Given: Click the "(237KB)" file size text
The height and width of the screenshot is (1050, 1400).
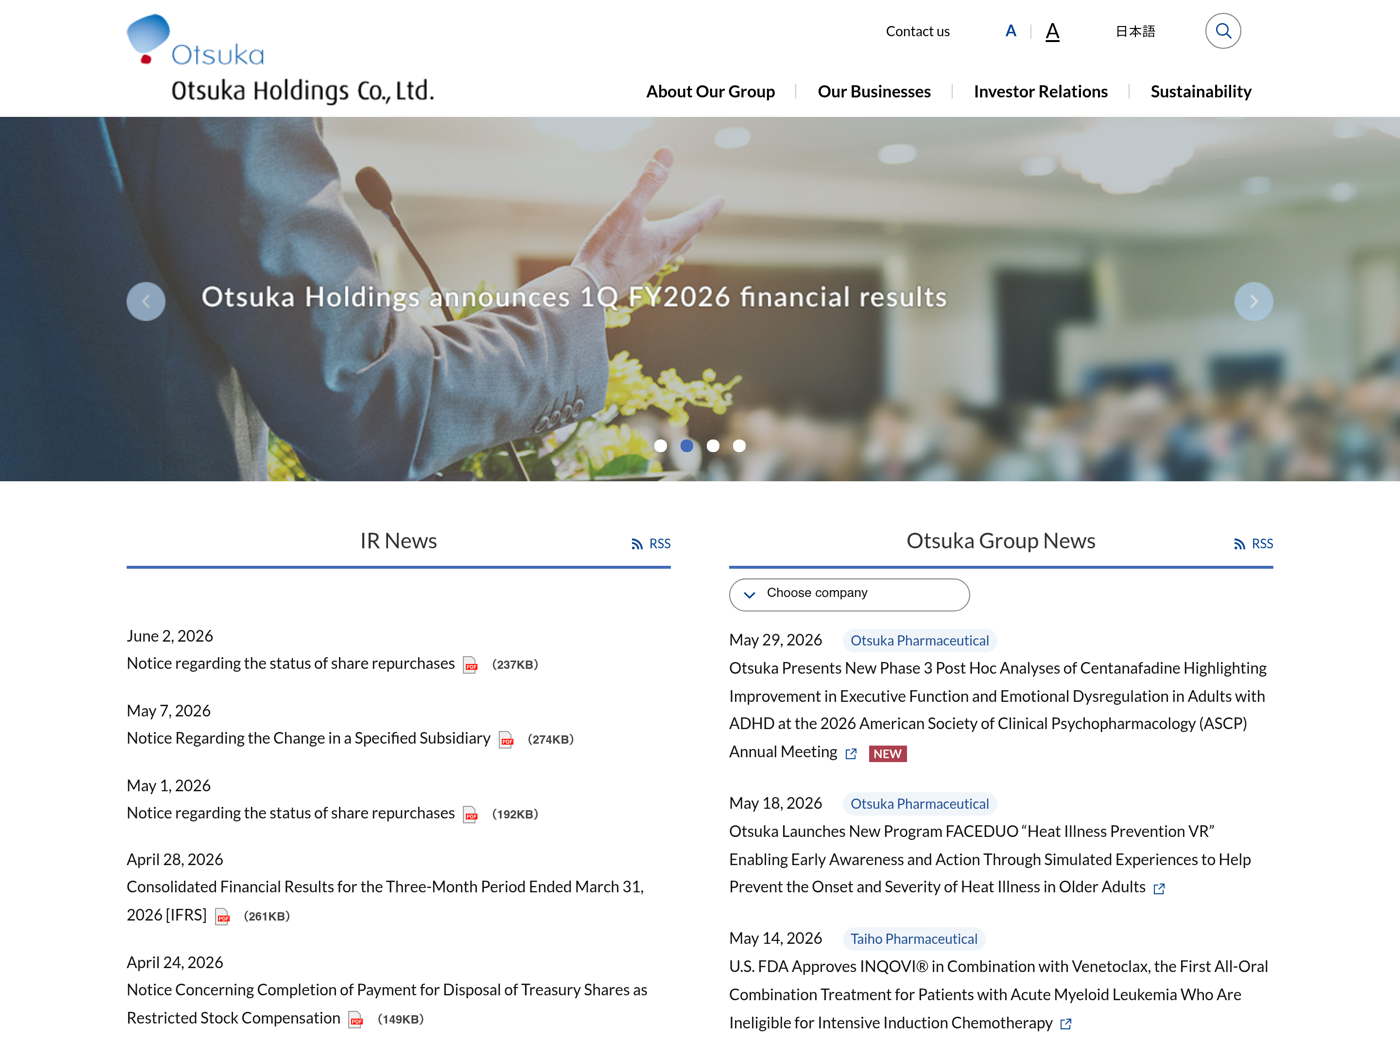Looking at the screenshot, I should tap(515, 665).
